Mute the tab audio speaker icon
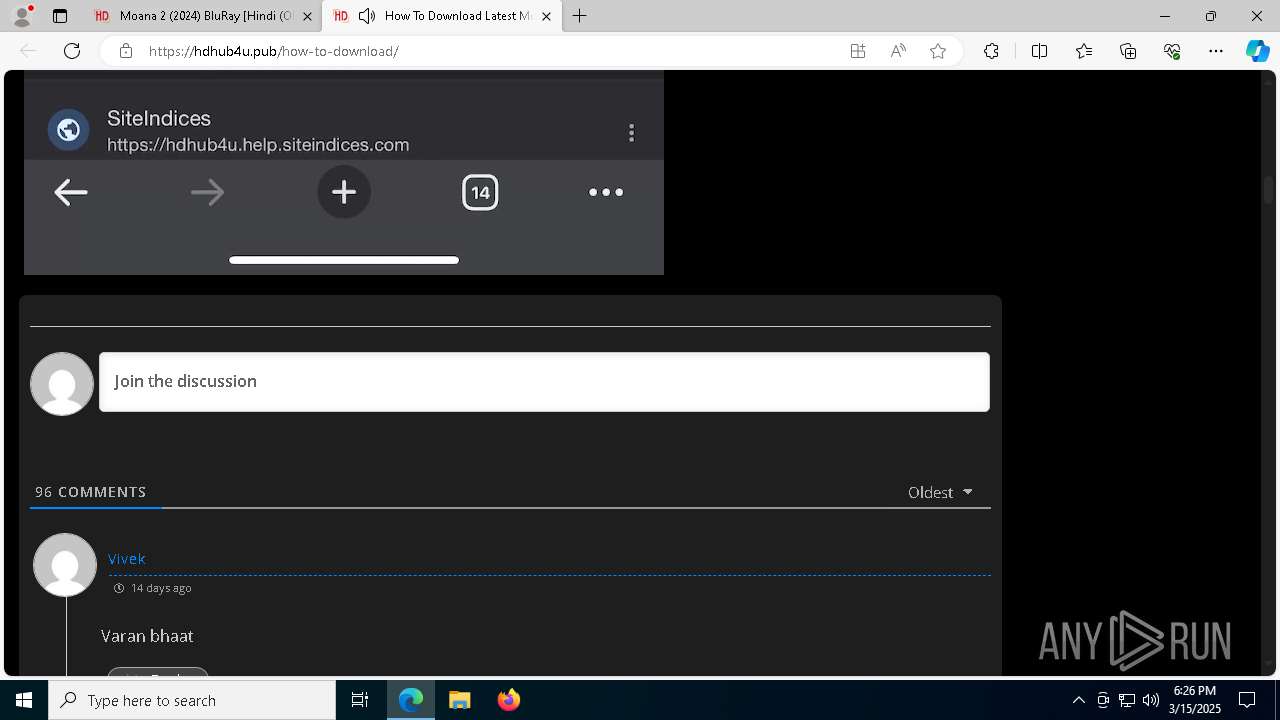Viewport: 1280px width, 720px height. click(367, 16)
